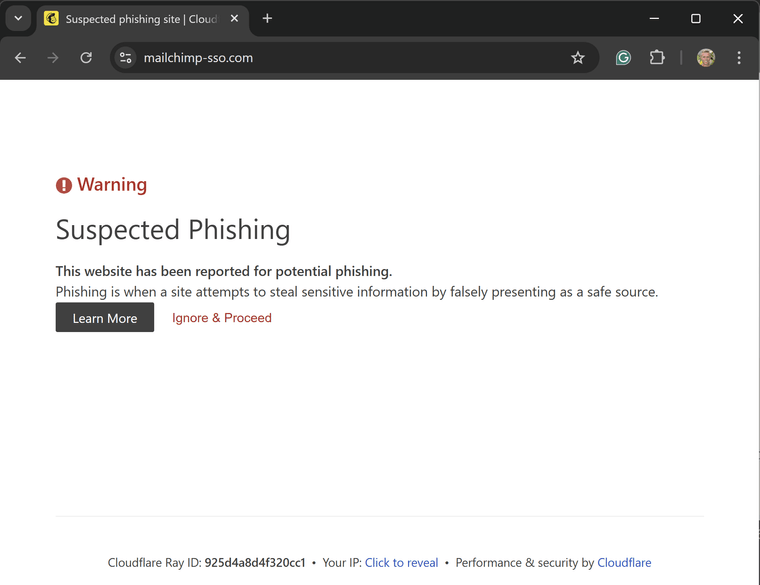Reveal your IP via Click to reveal
760x585 pixels.
pyautogui.click(x=401, y=563)
